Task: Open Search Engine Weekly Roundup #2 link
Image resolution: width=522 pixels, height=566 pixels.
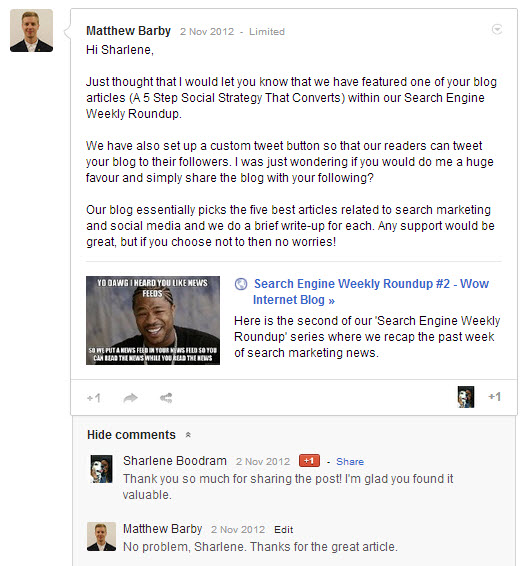Action: [371, 292]
